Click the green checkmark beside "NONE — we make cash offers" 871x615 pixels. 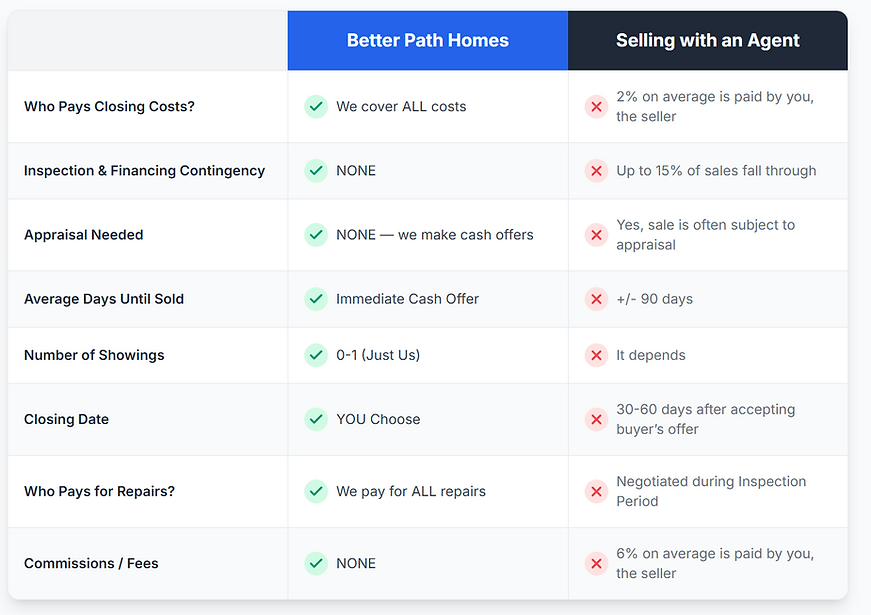point(316,235)
